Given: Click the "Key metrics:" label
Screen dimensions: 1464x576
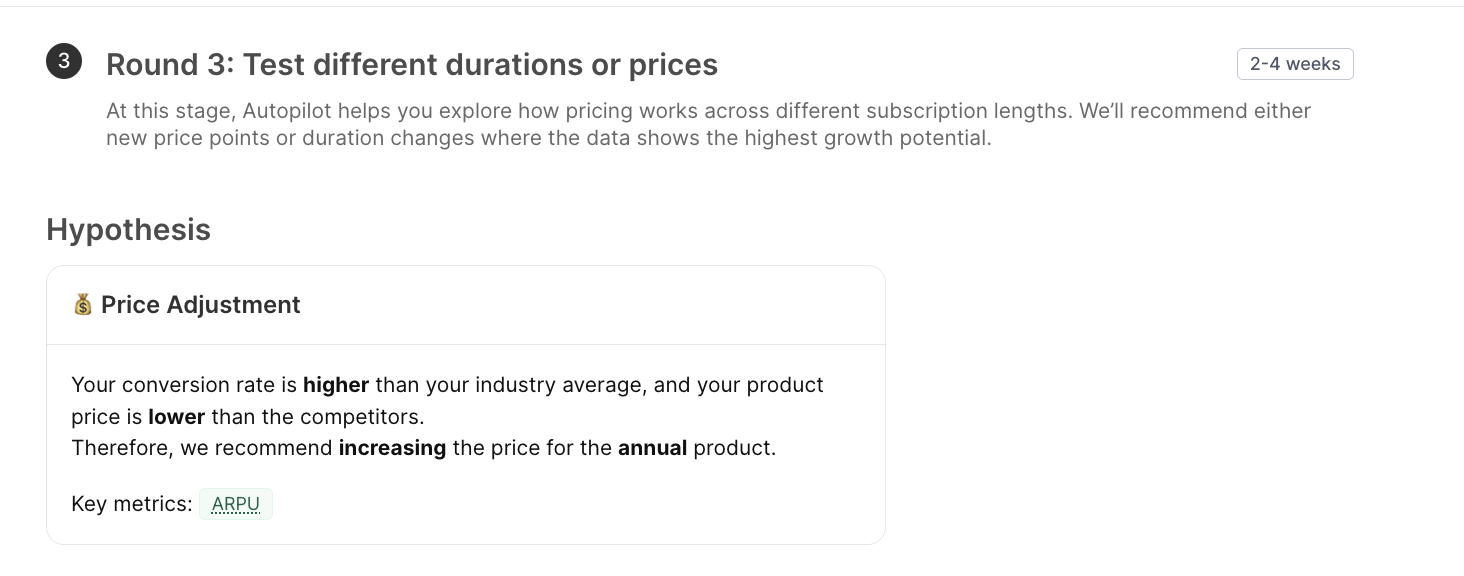Looking at the screenshot, I should [x=132, y=504].
